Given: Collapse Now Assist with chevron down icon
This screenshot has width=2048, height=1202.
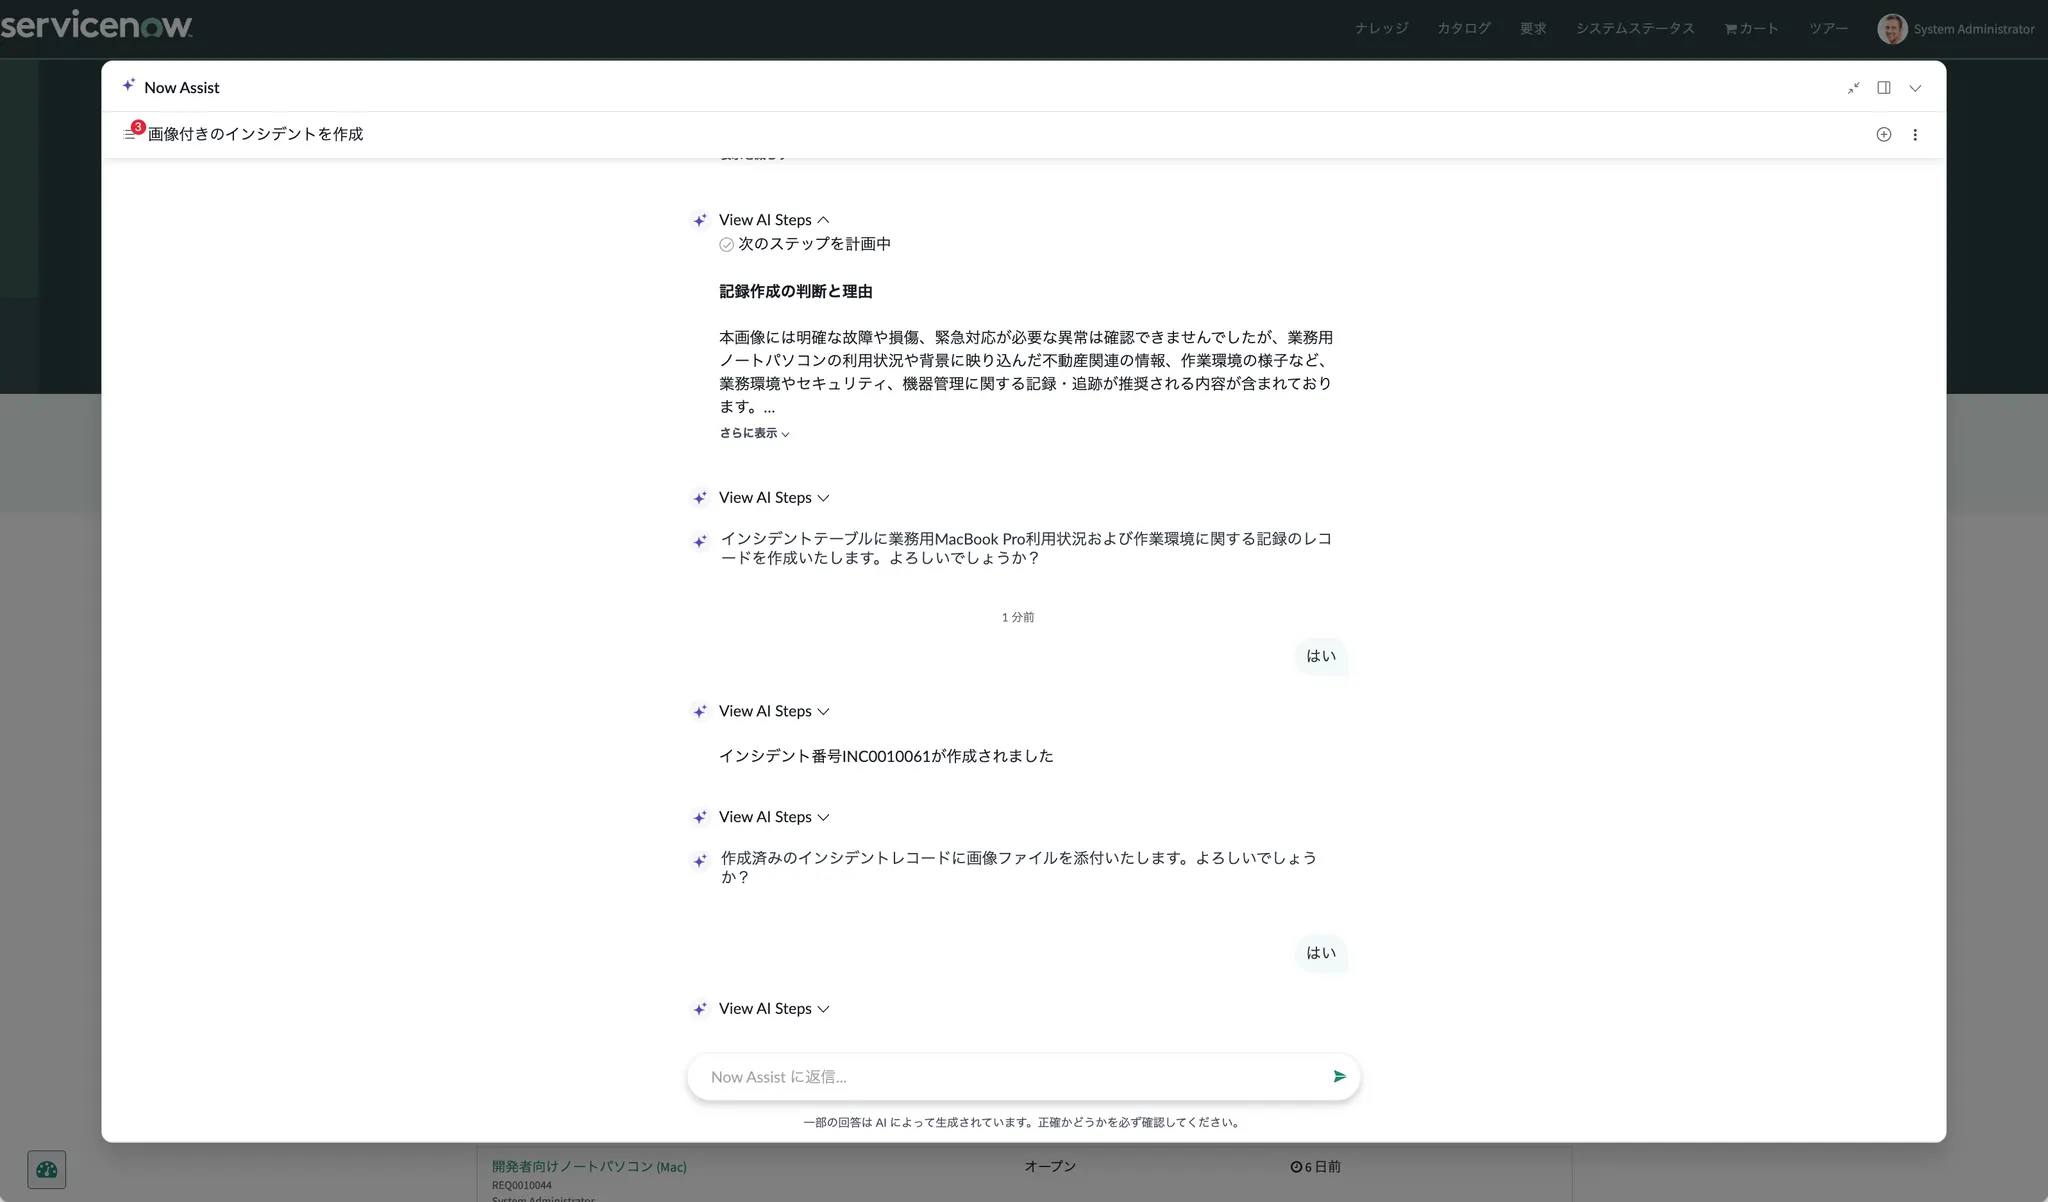Looking at the screenshot, I should pyautogui.click(x=1915, y=88).
